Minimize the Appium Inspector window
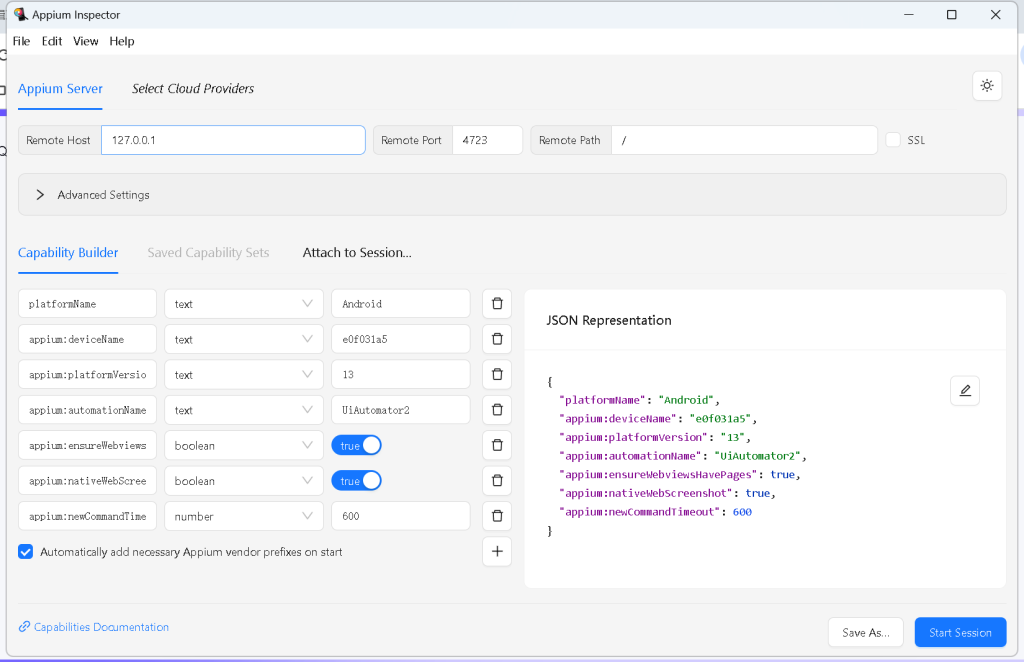The image size is (1024, 662). click(x=908, y=14)
